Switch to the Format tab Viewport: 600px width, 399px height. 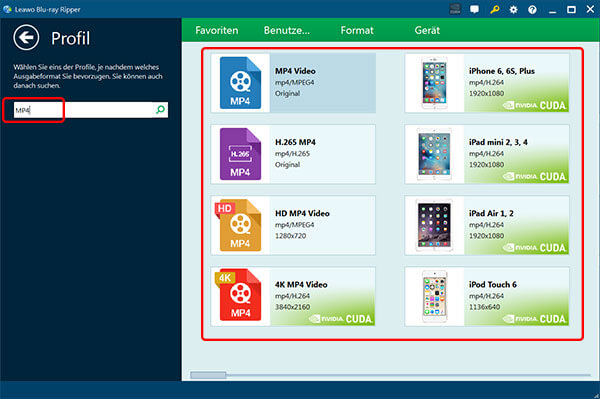357,30
